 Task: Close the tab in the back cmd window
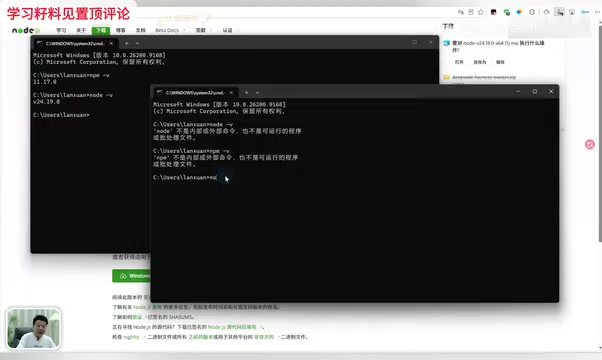click(111, 43)
